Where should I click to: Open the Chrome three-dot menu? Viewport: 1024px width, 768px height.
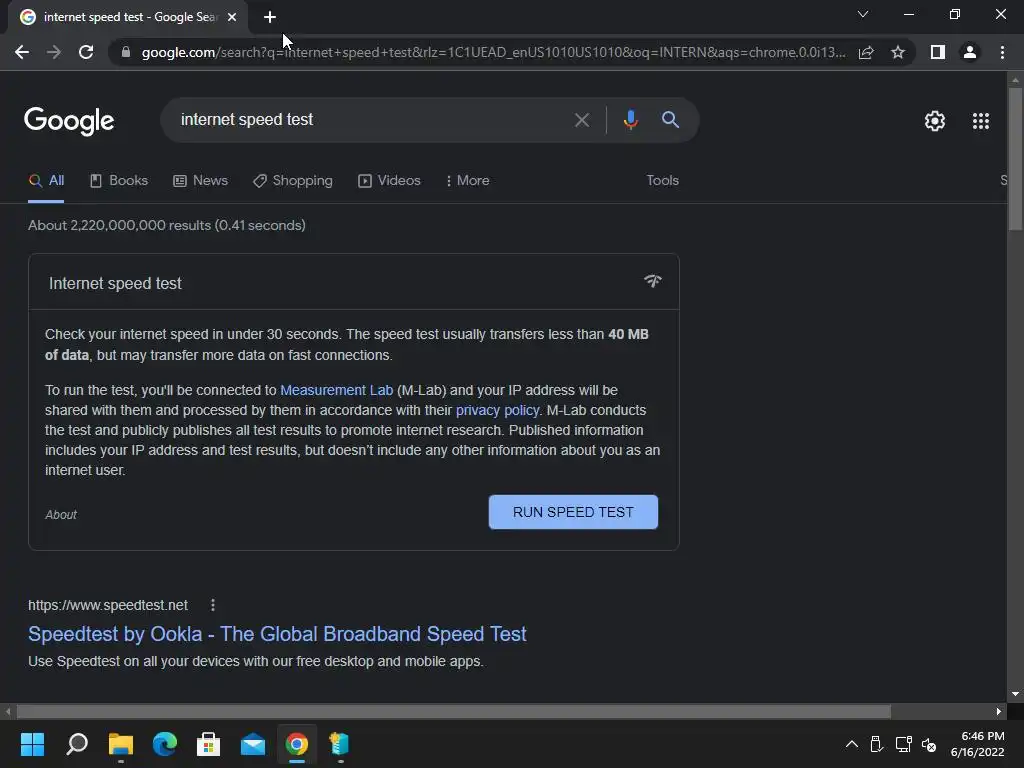tap(1002, 52)
